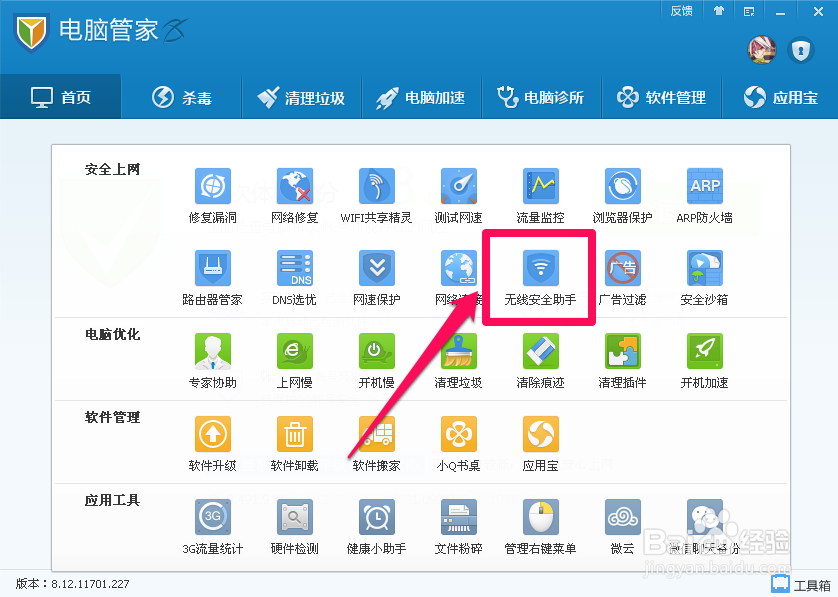Screen dimensions: 838x597
Task: Go to the 清理垃圾 top tab
Action: (301, 97)
